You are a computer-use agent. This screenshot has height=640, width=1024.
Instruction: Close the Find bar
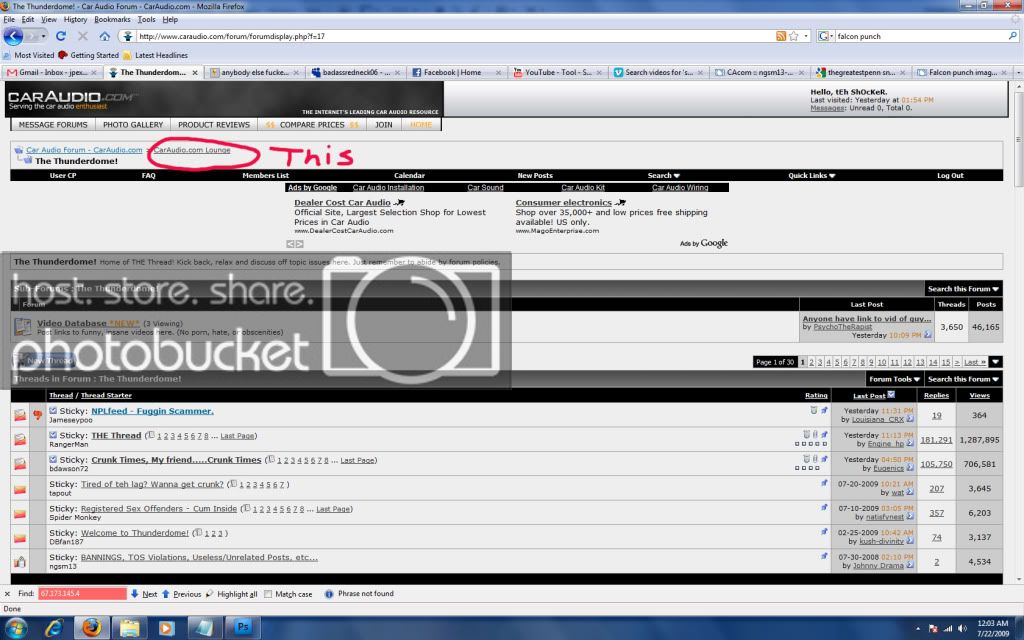pos(7,594)
